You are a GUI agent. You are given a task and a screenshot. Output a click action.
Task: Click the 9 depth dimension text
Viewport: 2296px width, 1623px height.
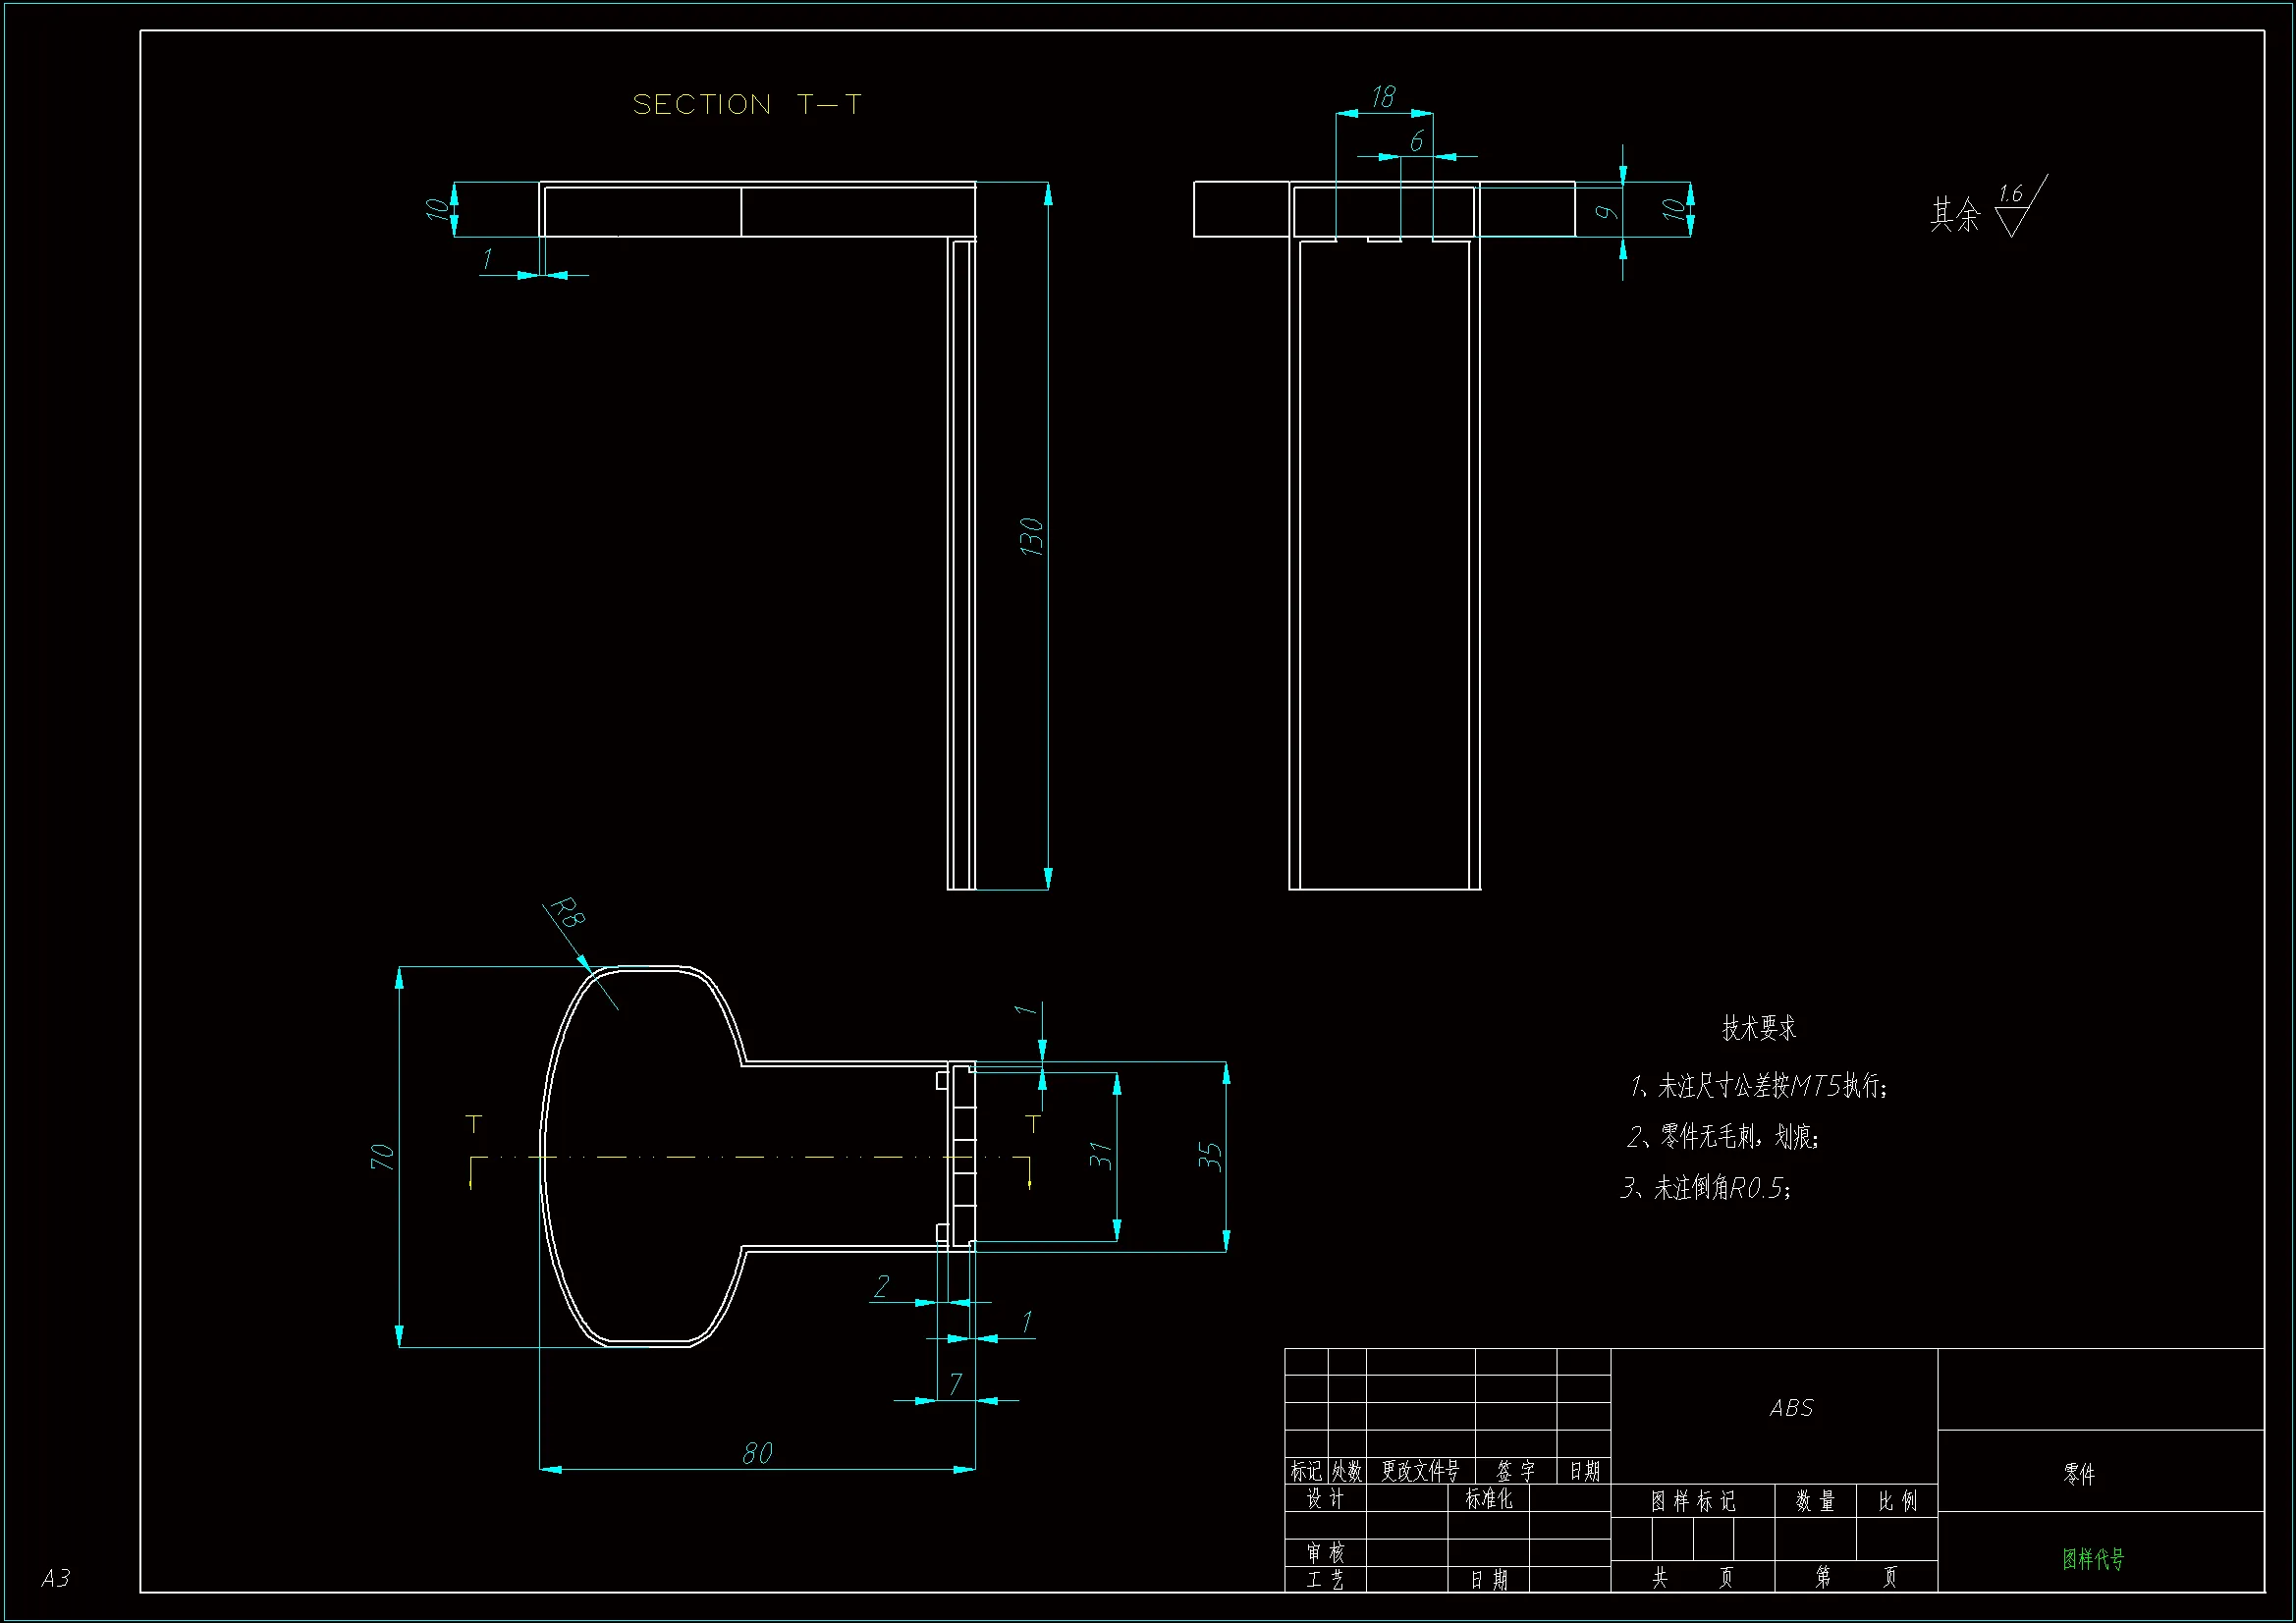[x=1605, y=212]
